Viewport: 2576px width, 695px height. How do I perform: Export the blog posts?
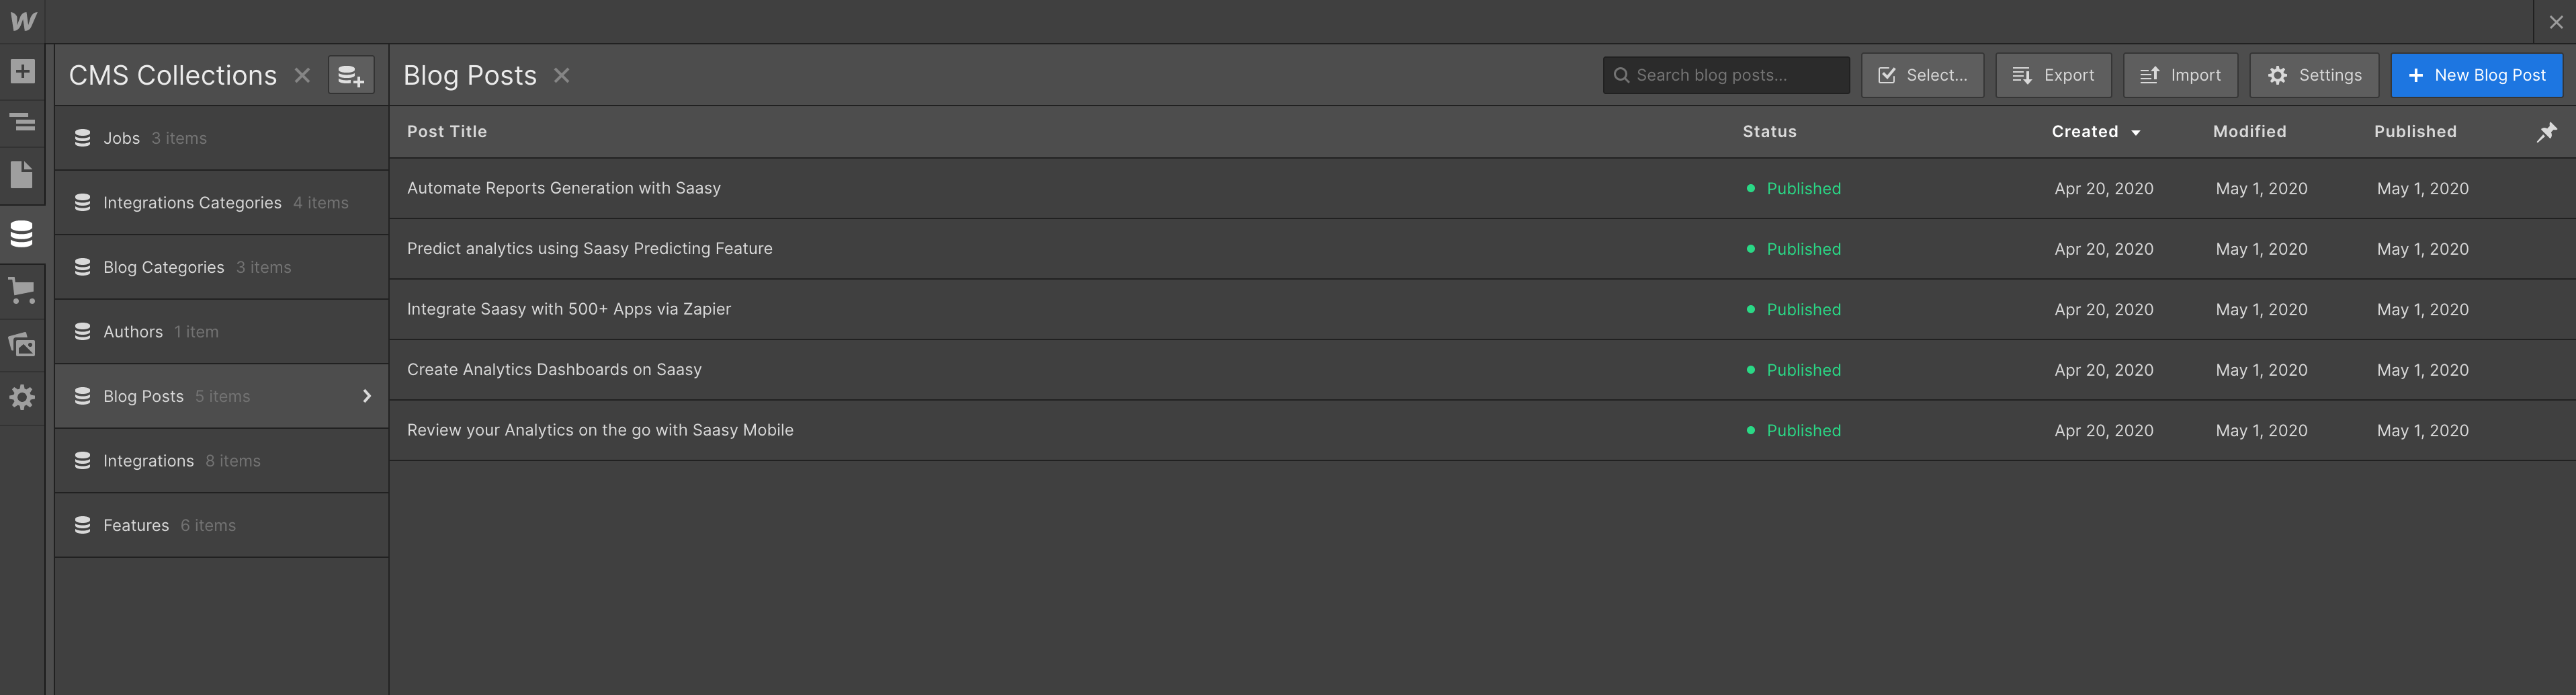pyautogui.click(x=2053, y=75)
